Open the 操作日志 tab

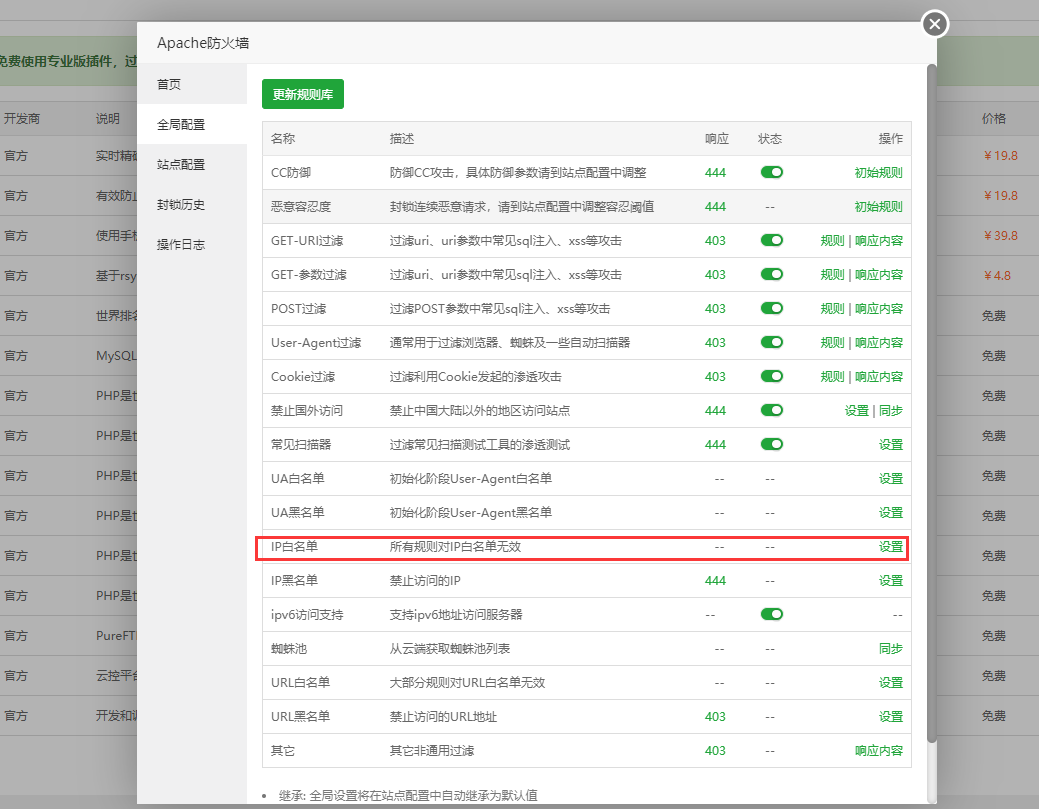(192, 244)
